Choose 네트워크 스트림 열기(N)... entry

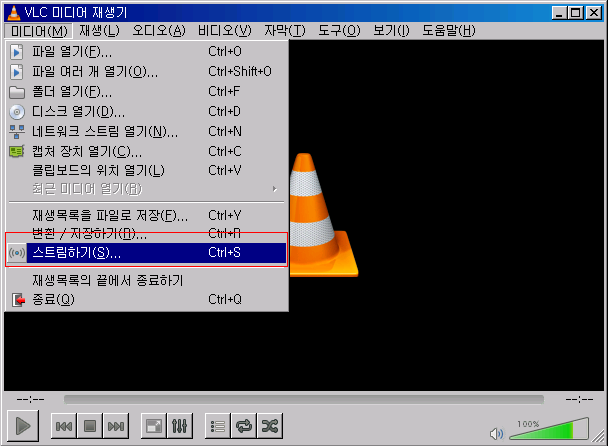pyautogui.click(x=147, y=132)
